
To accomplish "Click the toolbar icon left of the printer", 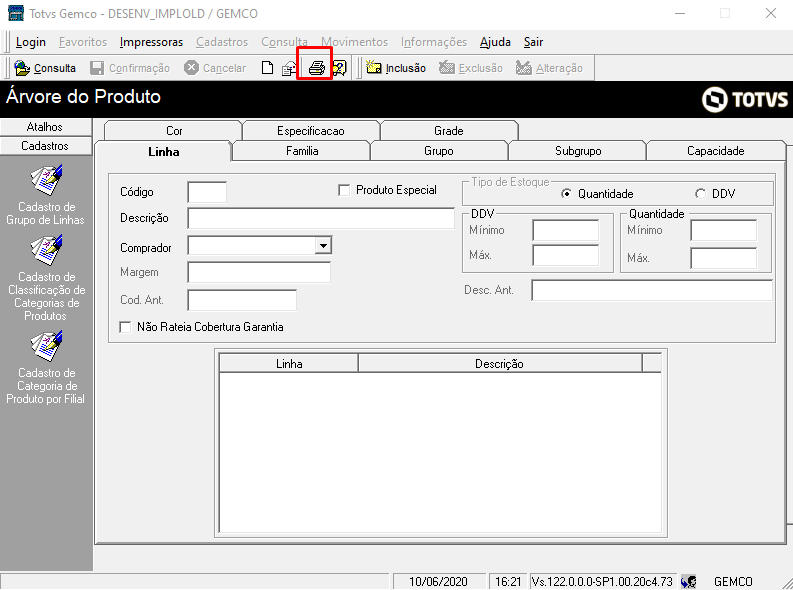I will tap(290, 69).
